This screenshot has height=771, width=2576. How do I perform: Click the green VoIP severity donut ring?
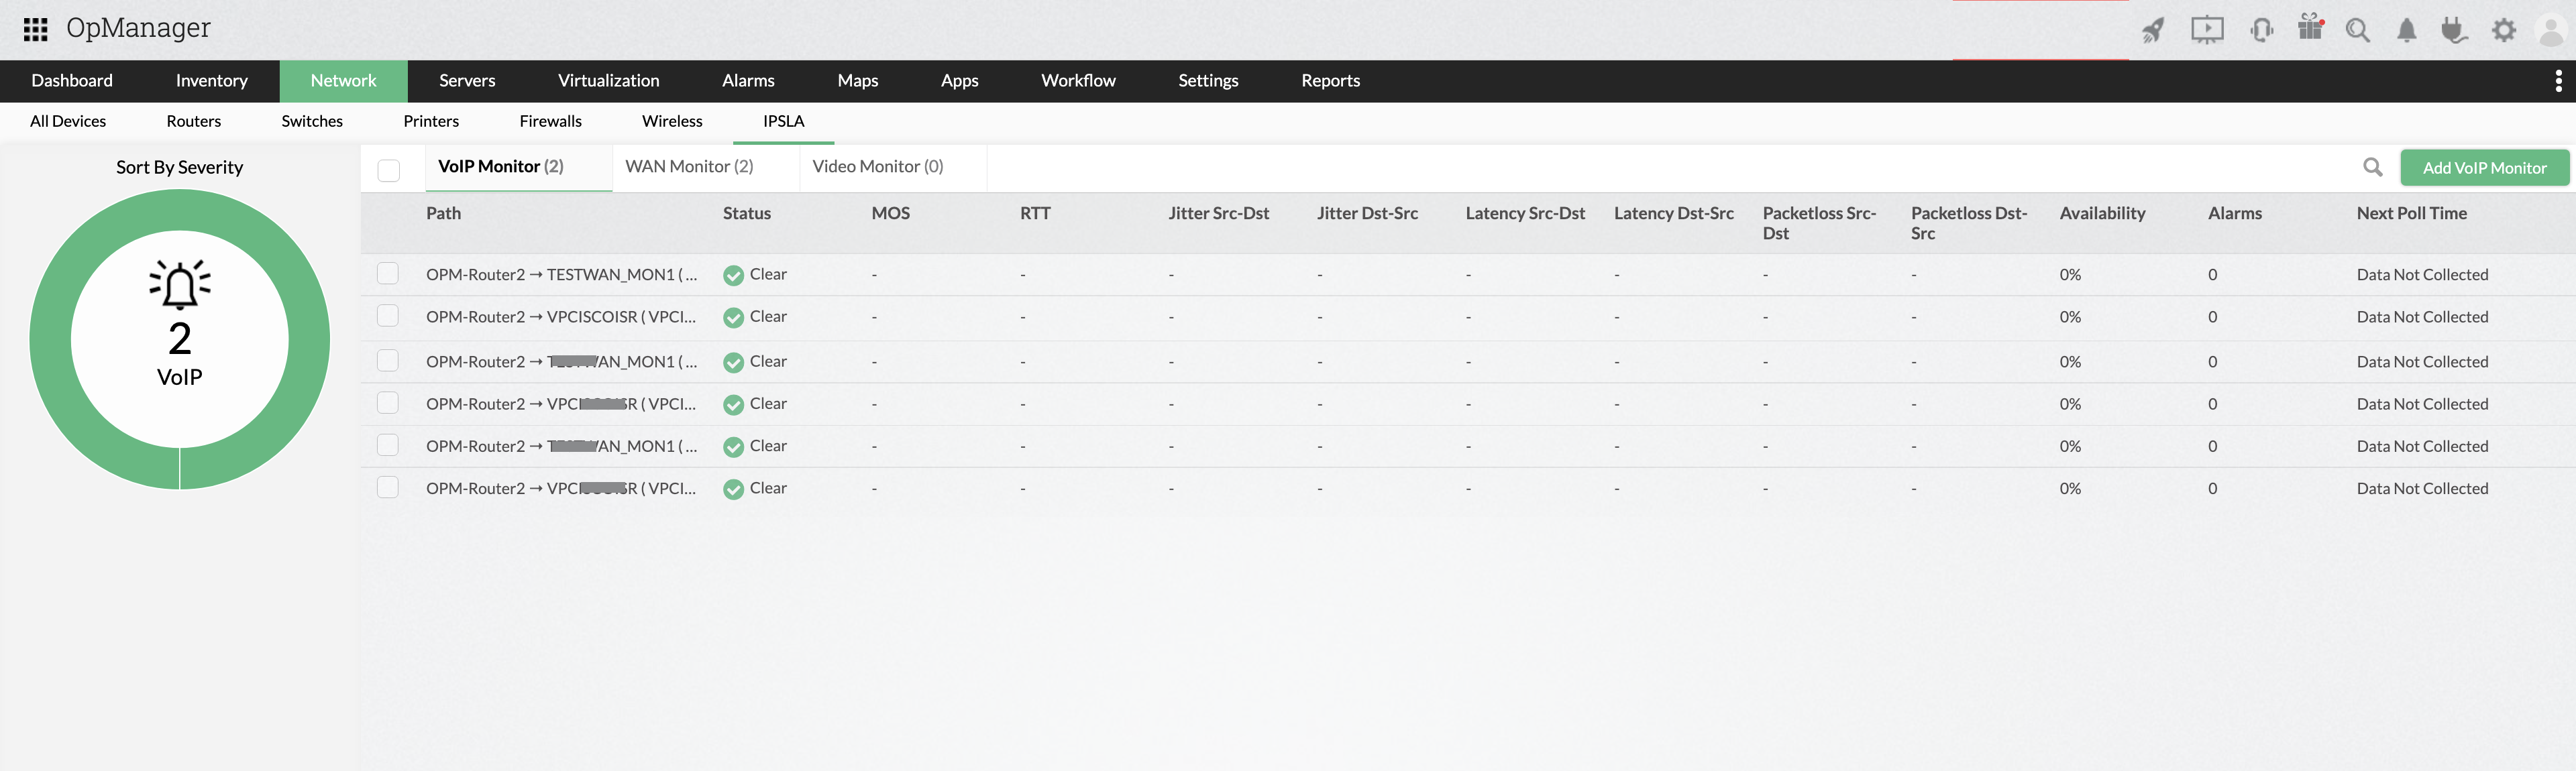50,340
